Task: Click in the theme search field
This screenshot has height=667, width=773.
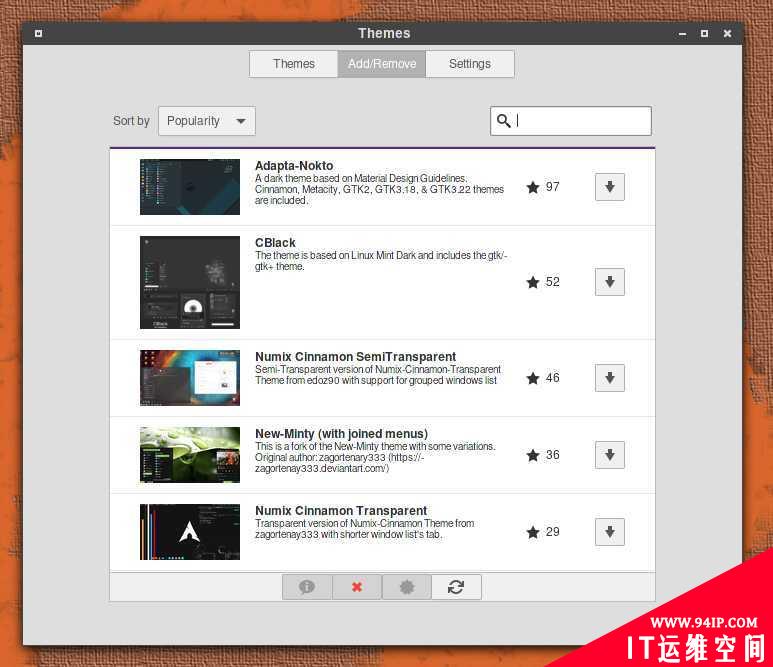Action: [x=571, y=121]
